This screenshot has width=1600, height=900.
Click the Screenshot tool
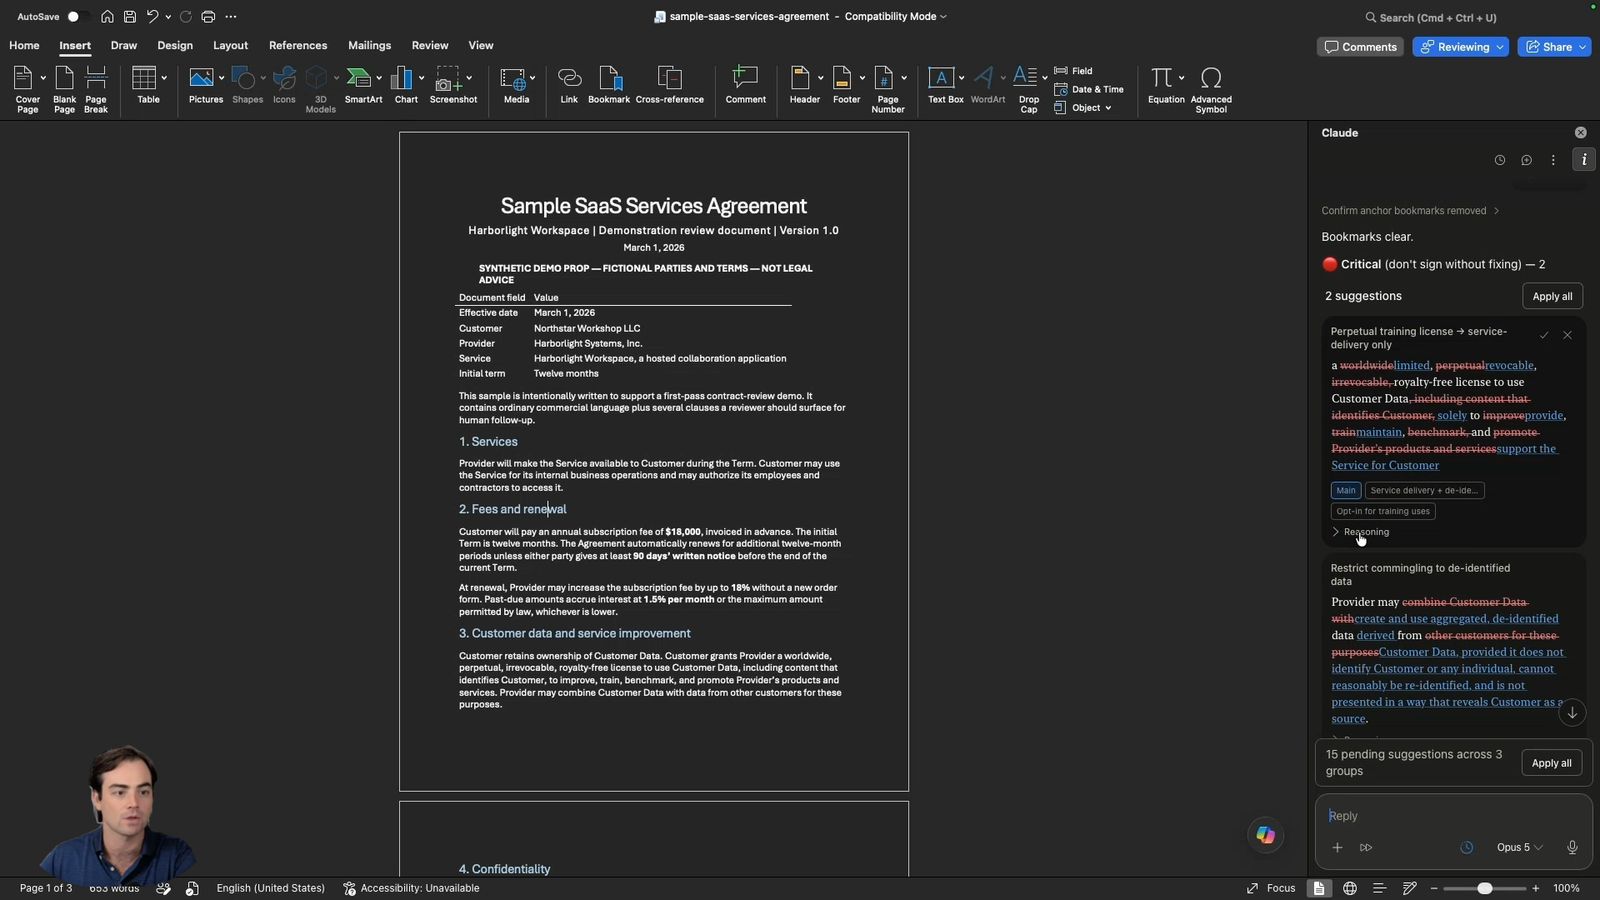[x=453, y=84]
